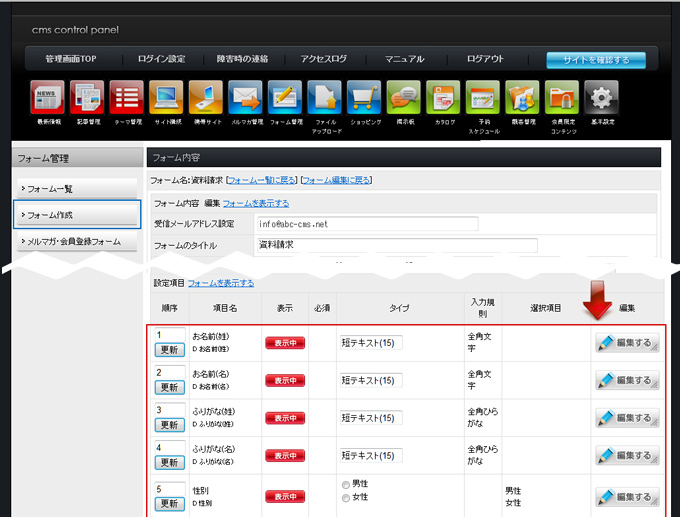Open the 会員限定コンテンツ lock icon
This screenshot has width=680, height=517.
(562, 98)
